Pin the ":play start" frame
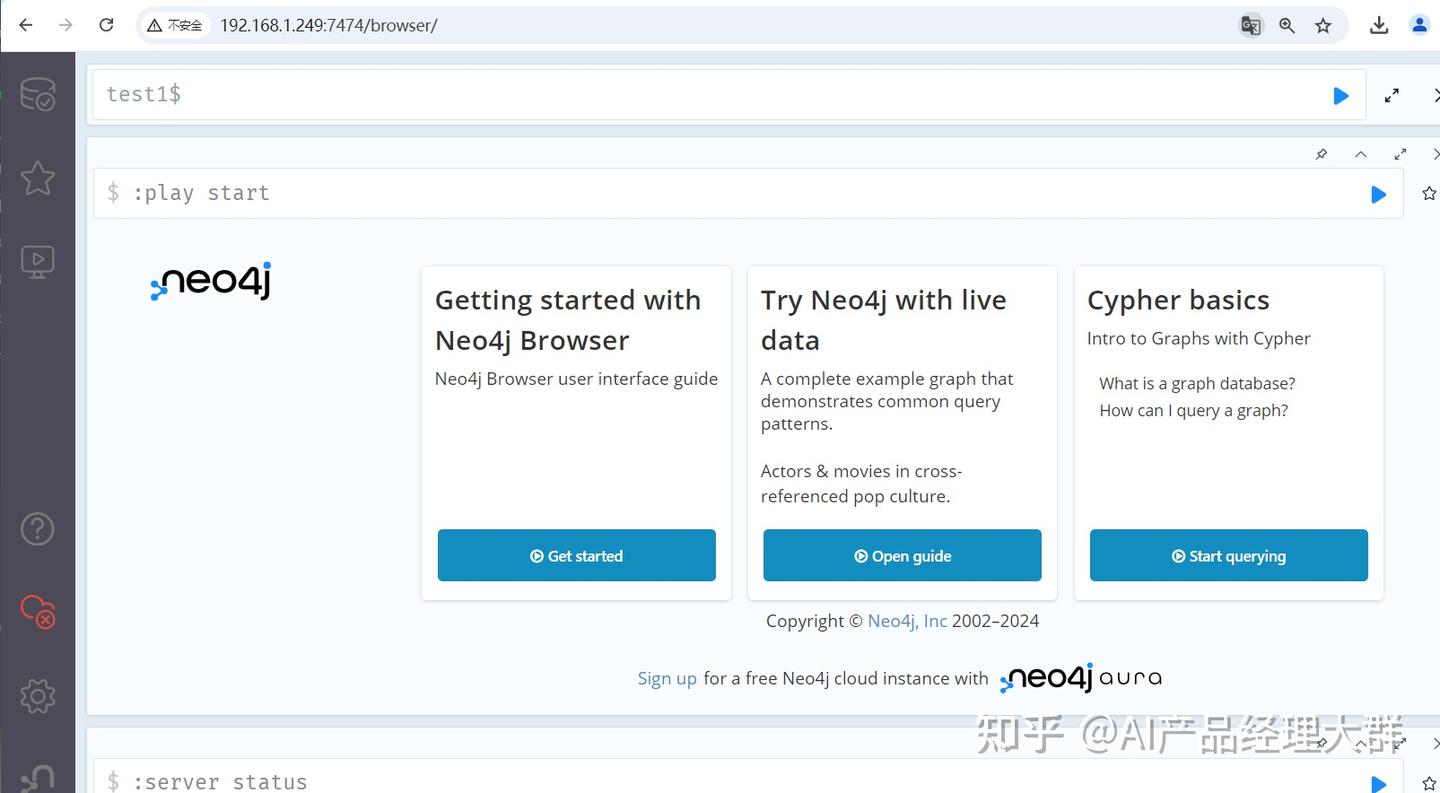The image size is (1440, 793). (x=1321, y=154)
